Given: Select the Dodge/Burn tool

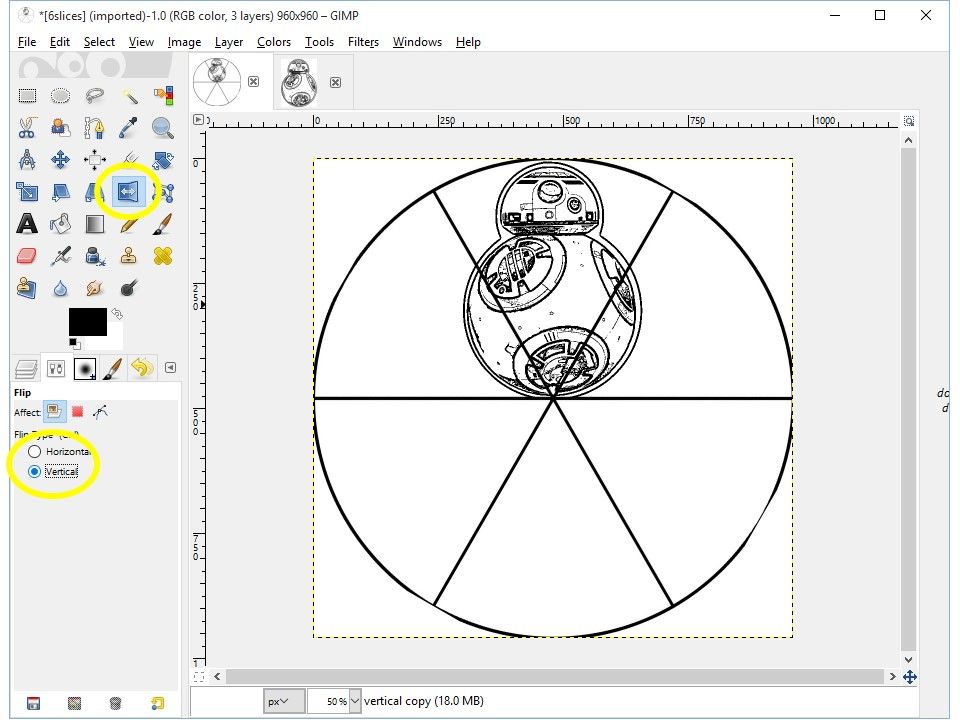Looking at the screenshot, I should [x=129, y=288].
